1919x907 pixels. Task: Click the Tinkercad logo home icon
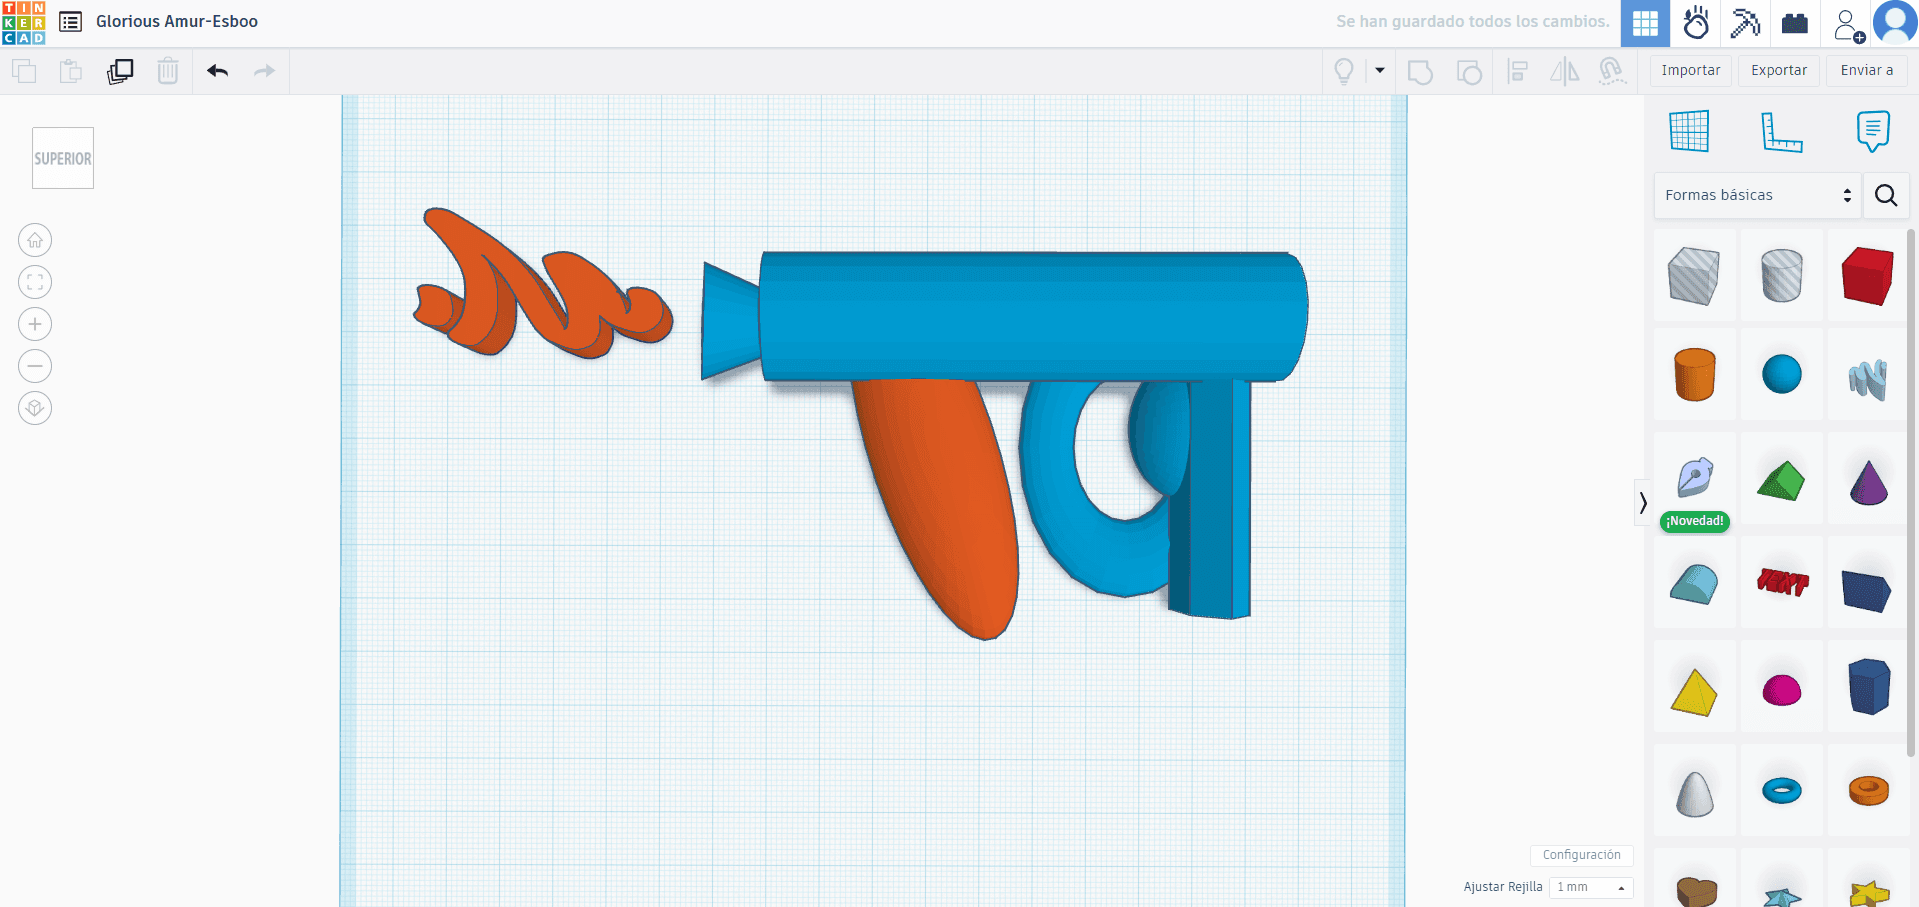click(24, 22)
